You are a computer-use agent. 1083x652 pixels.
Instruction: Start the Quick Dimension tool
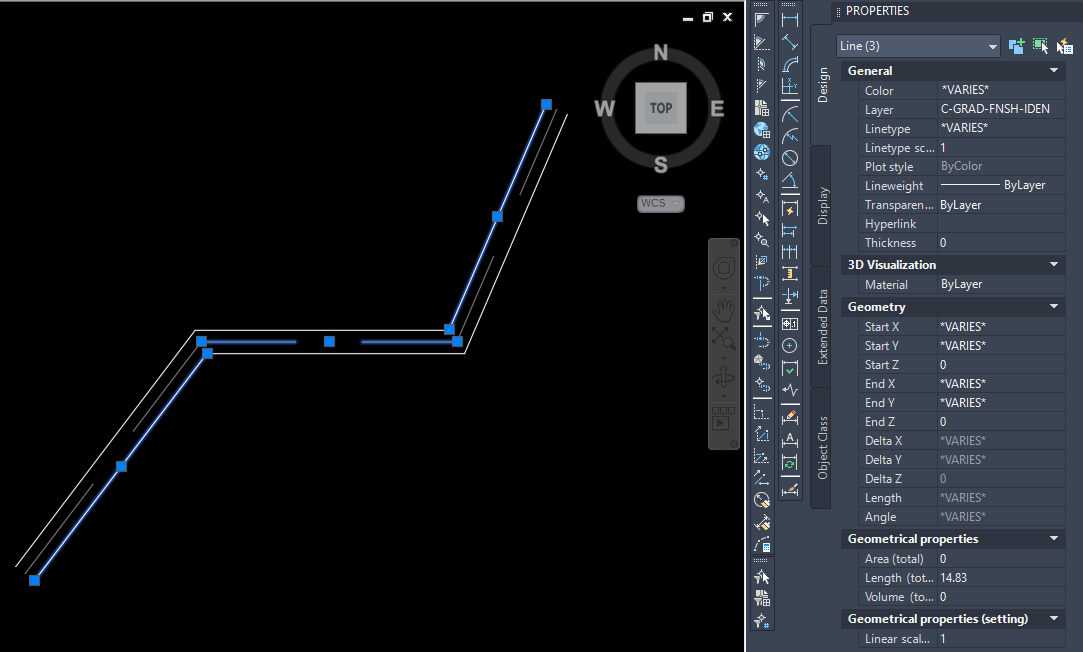click(x=789, y=209)
